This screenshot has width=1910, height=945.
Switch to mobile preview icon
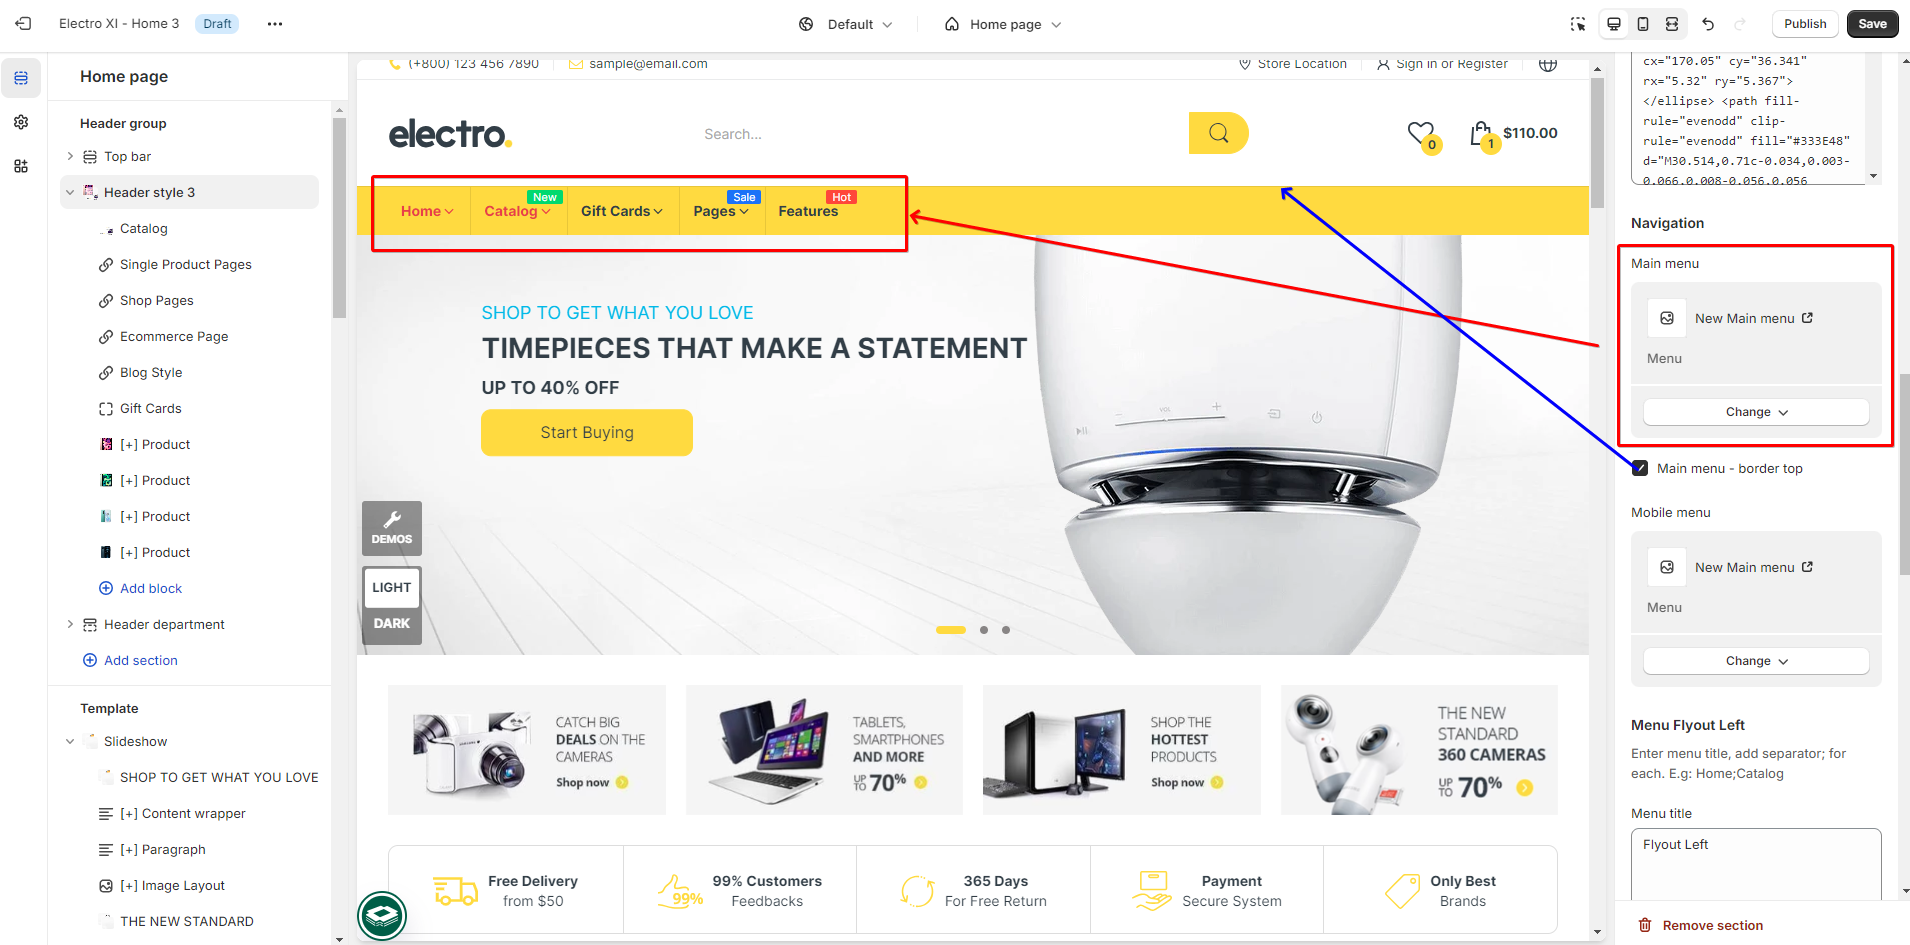(1643, 24)
